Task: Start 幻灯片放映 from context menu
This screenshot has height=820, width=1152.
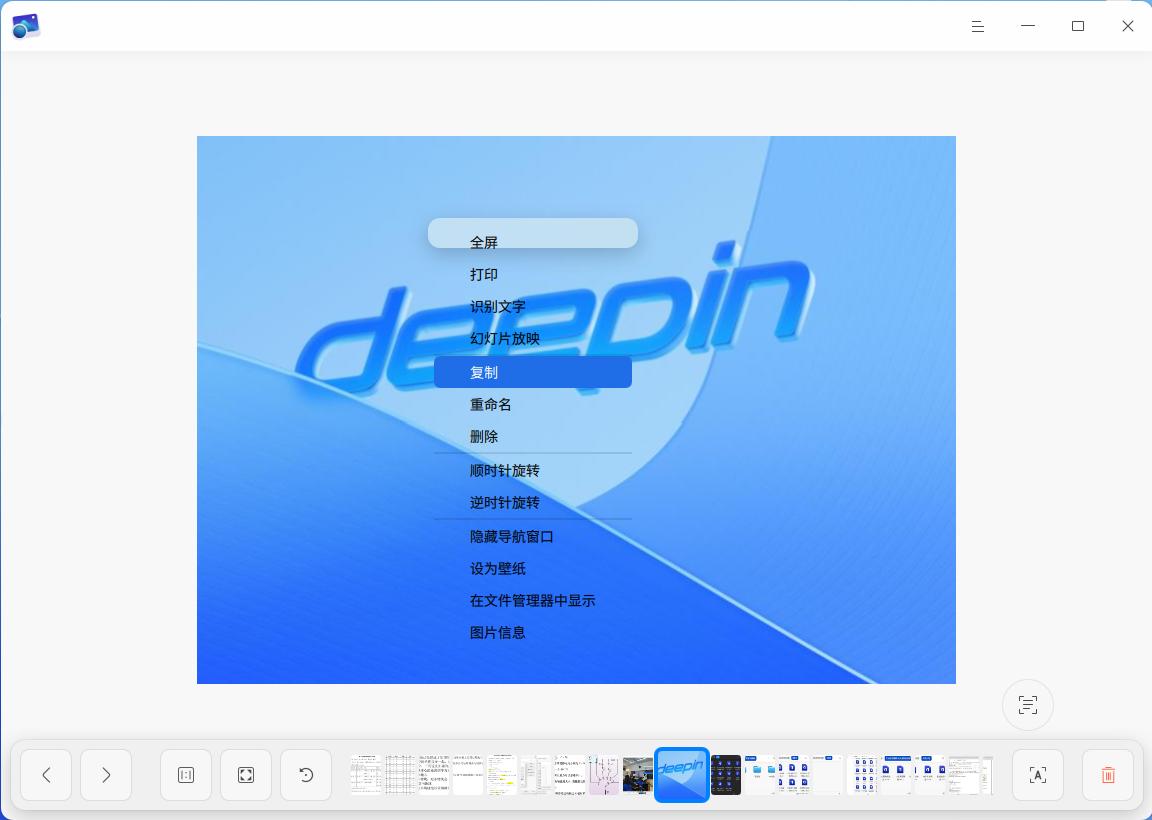Action: click(x=533, y=339)
